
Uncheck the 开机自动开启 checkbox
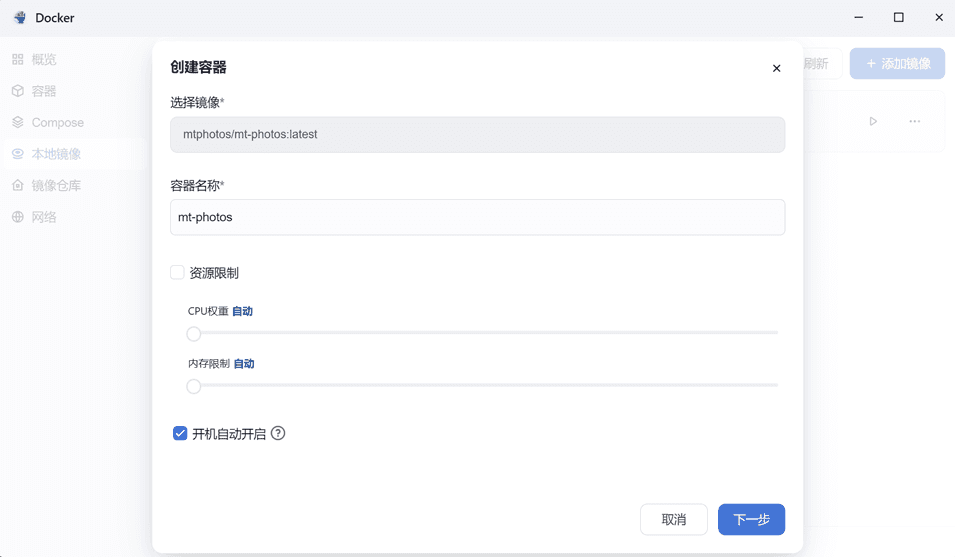180,433
